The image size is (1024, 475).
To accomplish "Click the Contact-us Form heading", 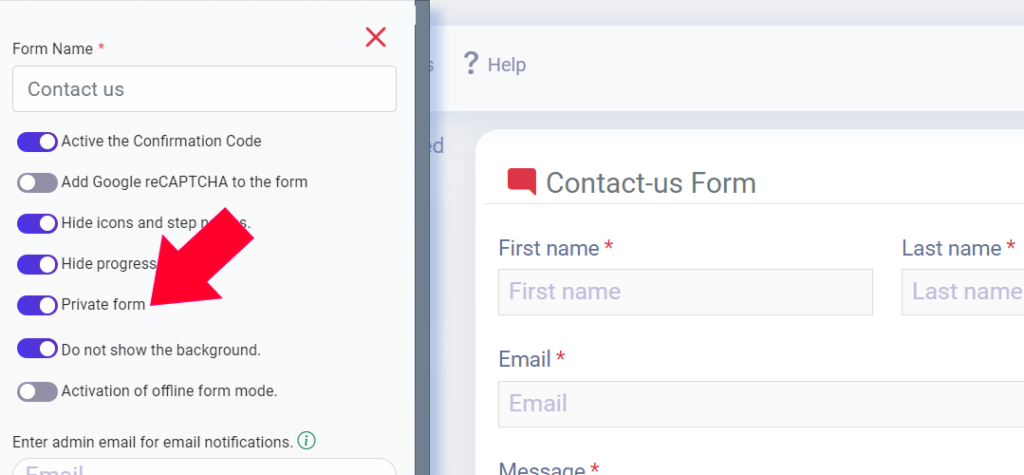I will [x=650, y=183].
